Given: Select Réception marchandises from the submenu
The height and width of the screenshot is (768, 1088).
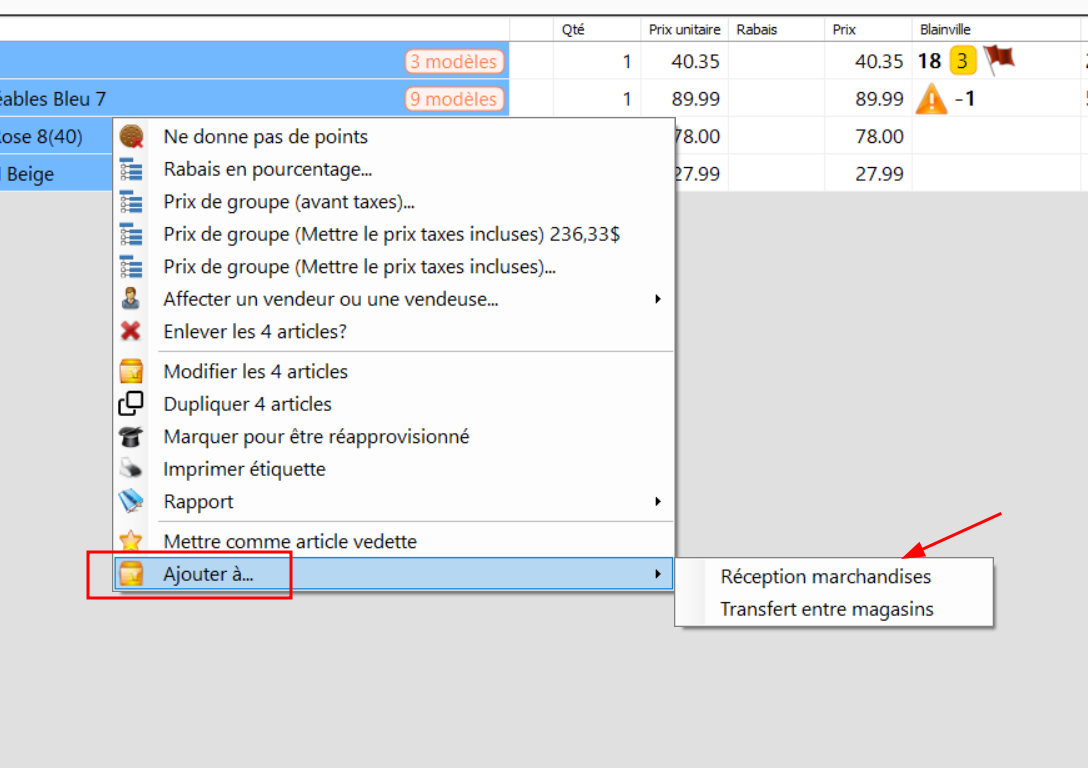Looking at the screenshot, I should [825, 577].
